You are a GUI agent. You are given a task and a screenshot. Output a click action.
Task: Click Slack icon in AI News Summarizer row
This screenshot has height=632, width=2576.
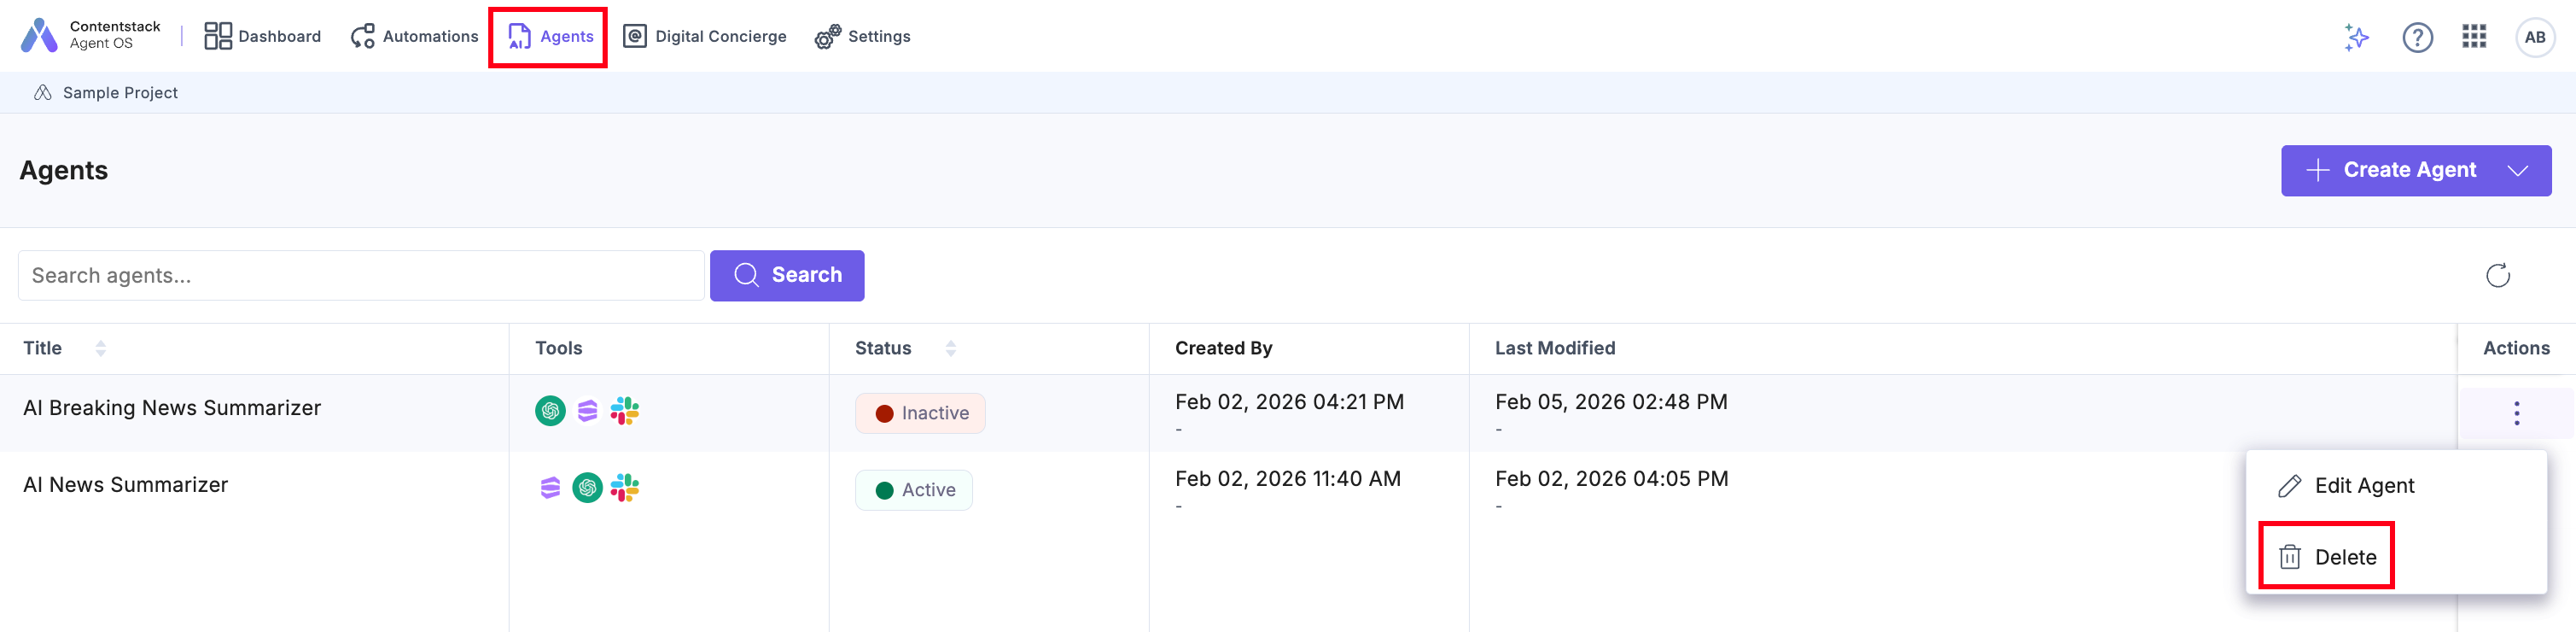click(x=625, y=488)
